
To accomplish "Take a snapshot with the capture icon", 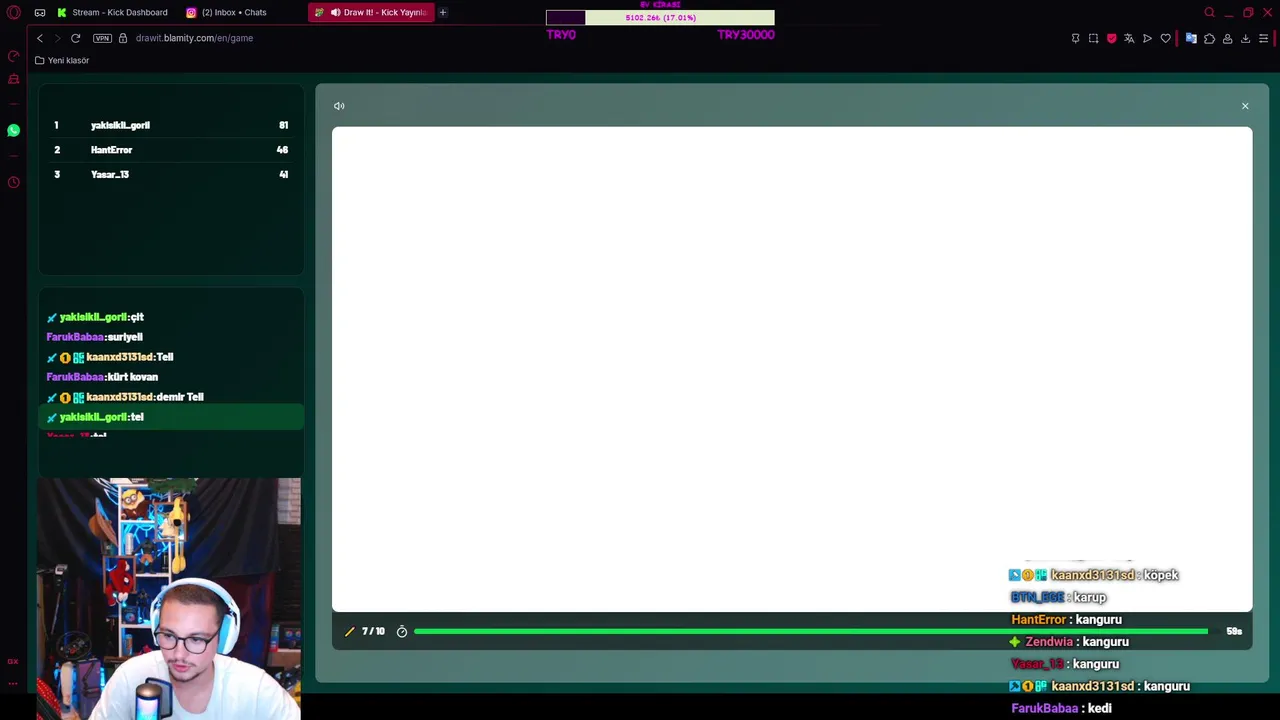I will [1093, 38].
